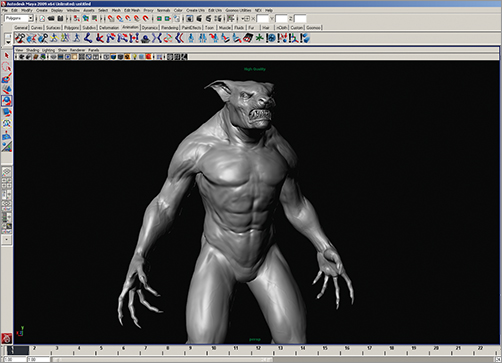Viewport: 502px width, 363px height.
Task: Pick the Move tool in the toolbox
Action: 7,90
